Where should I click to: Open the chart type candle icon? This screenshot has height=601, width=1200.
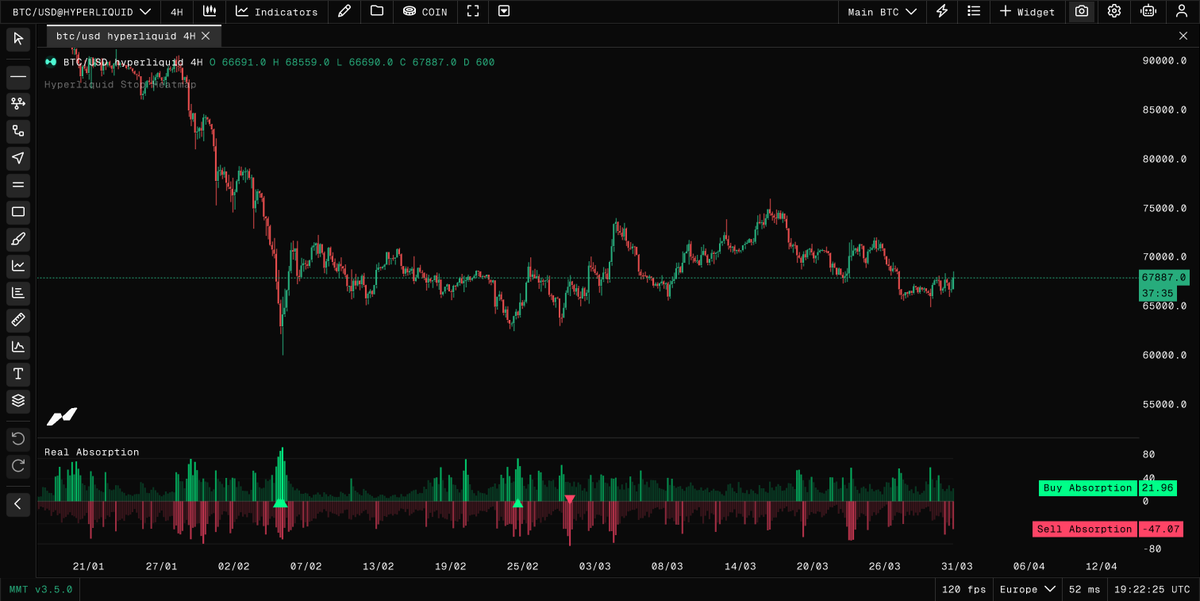pyautogui.click(x=209, y=11)
